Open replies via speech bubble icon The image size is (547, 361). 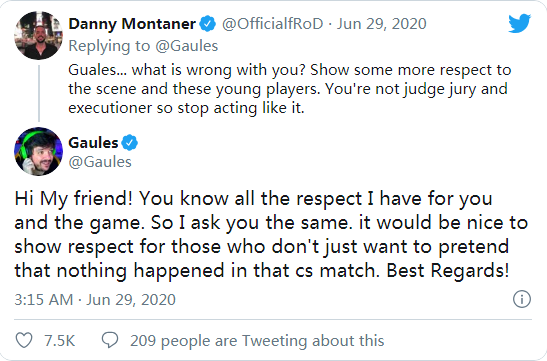coord(110,340)
